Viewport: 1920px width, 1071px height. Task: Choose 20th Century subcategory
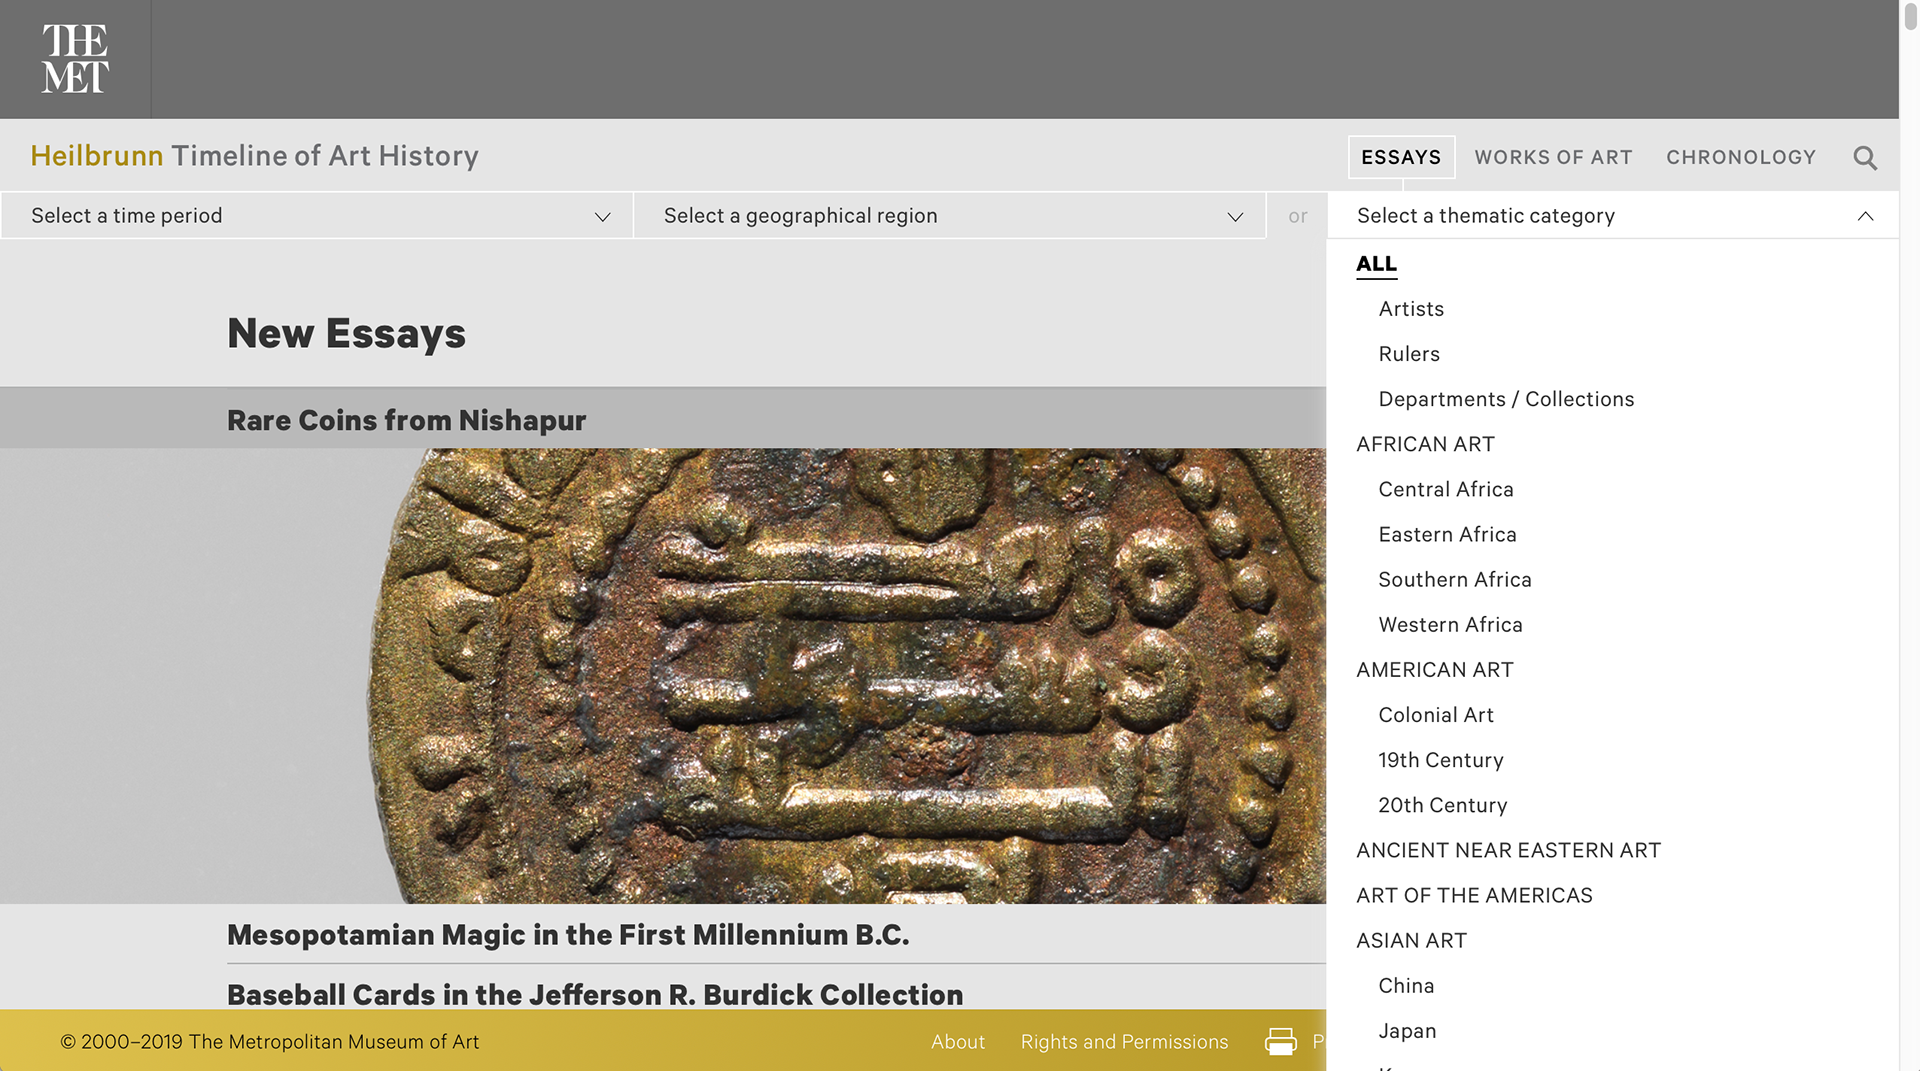(x=1443, y=805)
